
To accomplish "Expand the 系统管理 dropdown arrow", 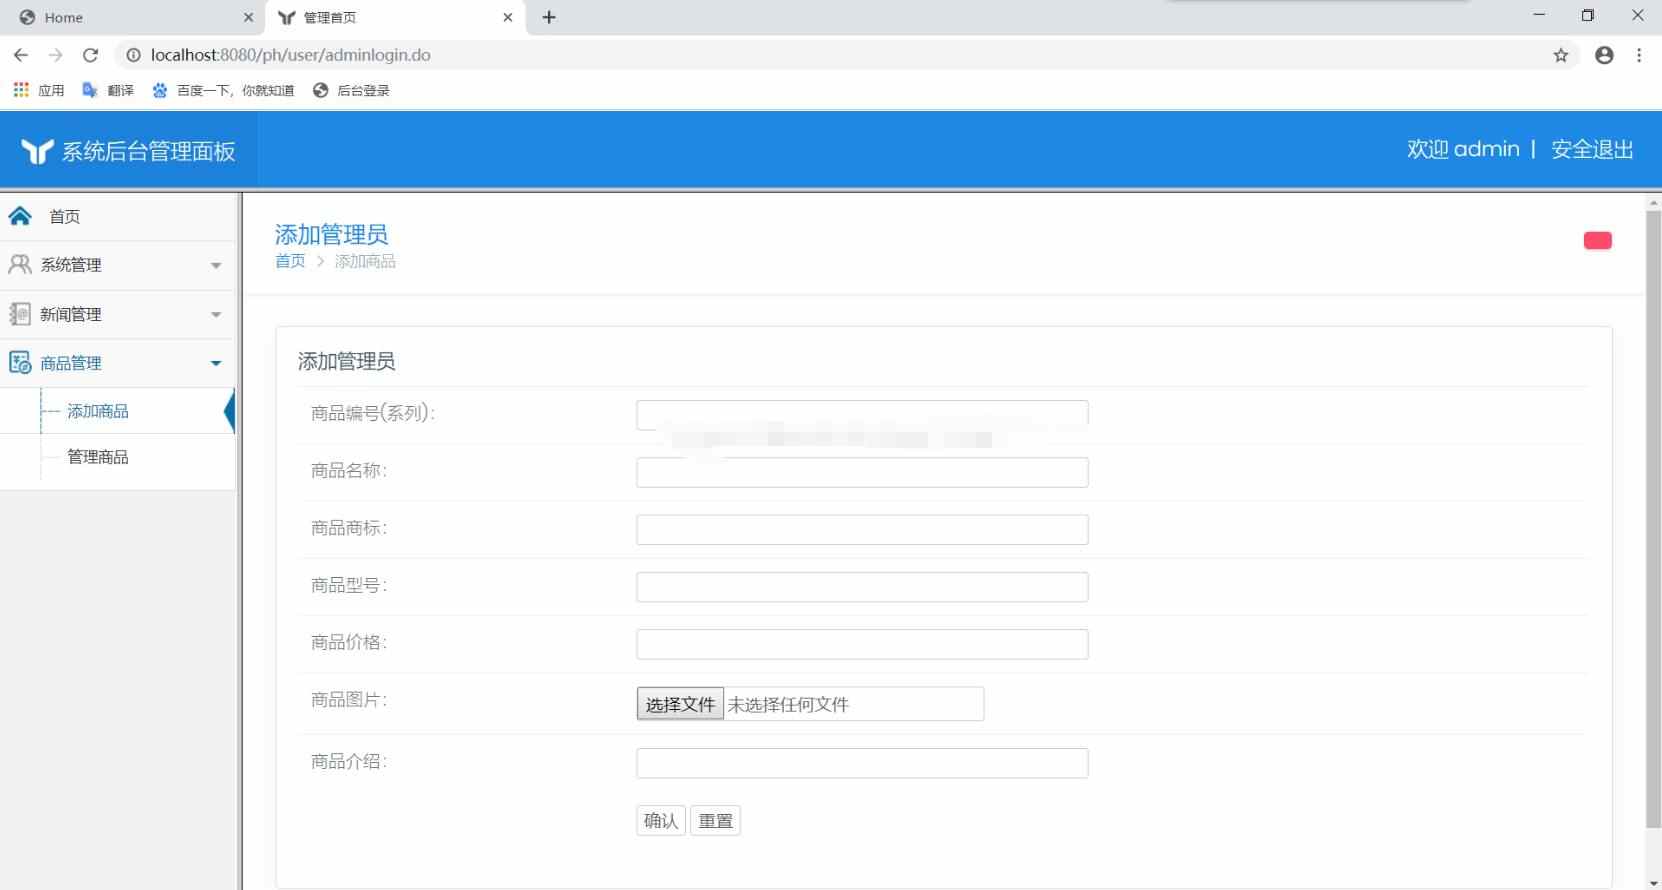I will click(216, 265).
